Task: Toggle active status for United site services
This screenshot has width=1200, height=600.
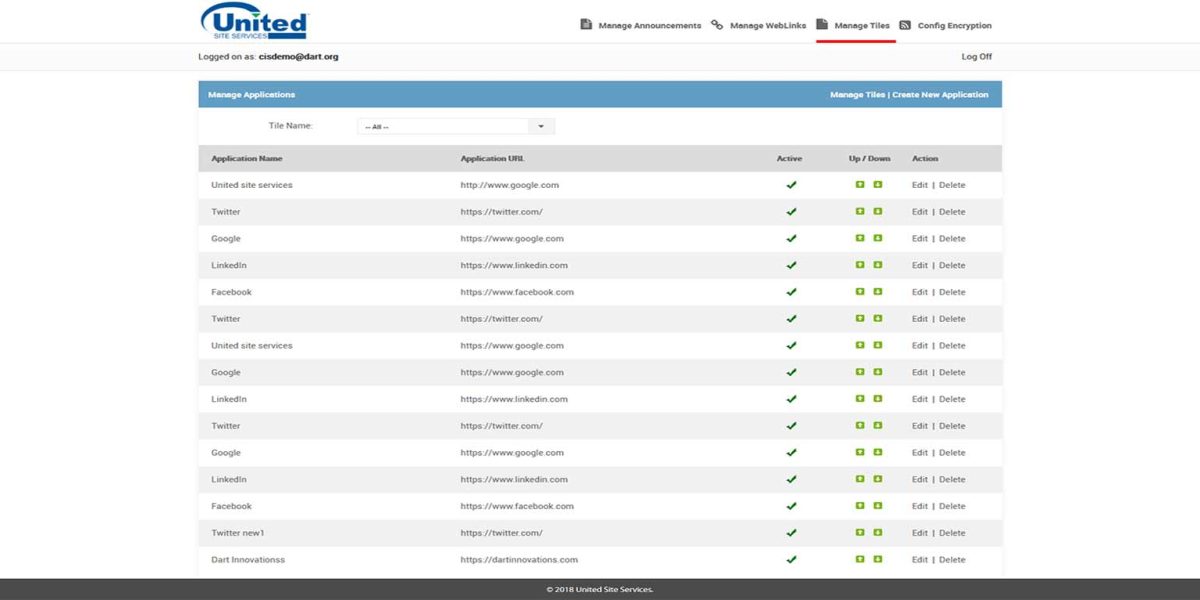Action: pyautogui.click(x=790, y=185)
